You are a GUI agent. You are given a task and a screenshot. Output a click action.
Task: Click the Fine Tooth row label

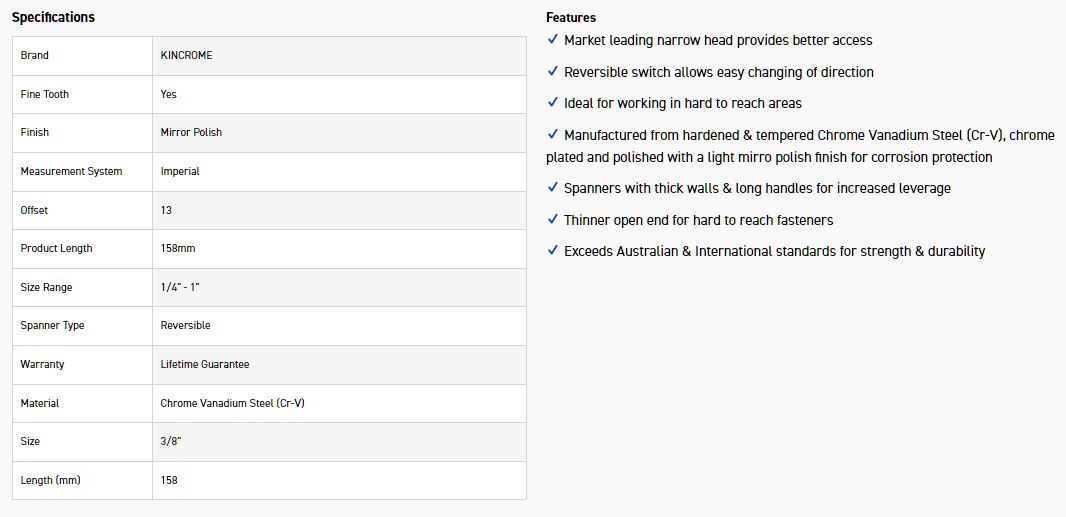[x=45, y=94]
